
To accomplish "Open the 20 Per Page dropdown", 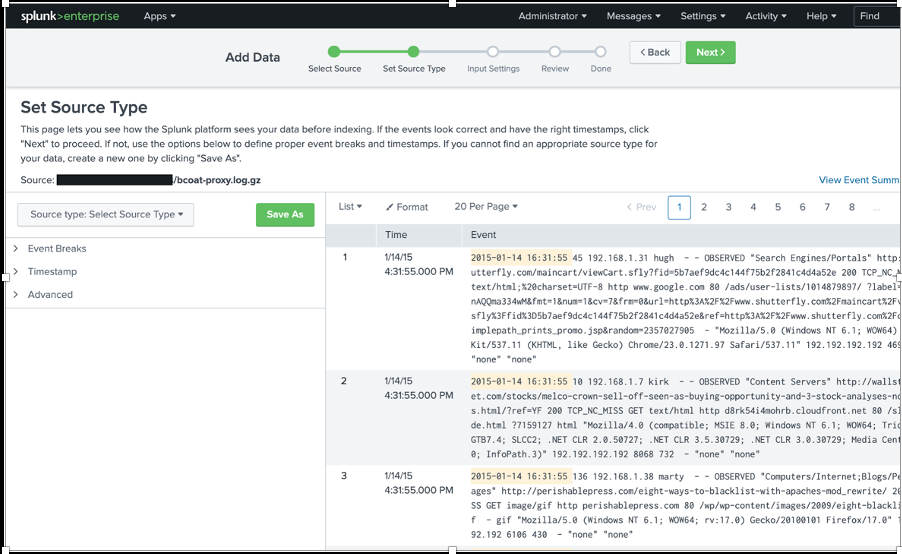I will [x=486, y=207].
